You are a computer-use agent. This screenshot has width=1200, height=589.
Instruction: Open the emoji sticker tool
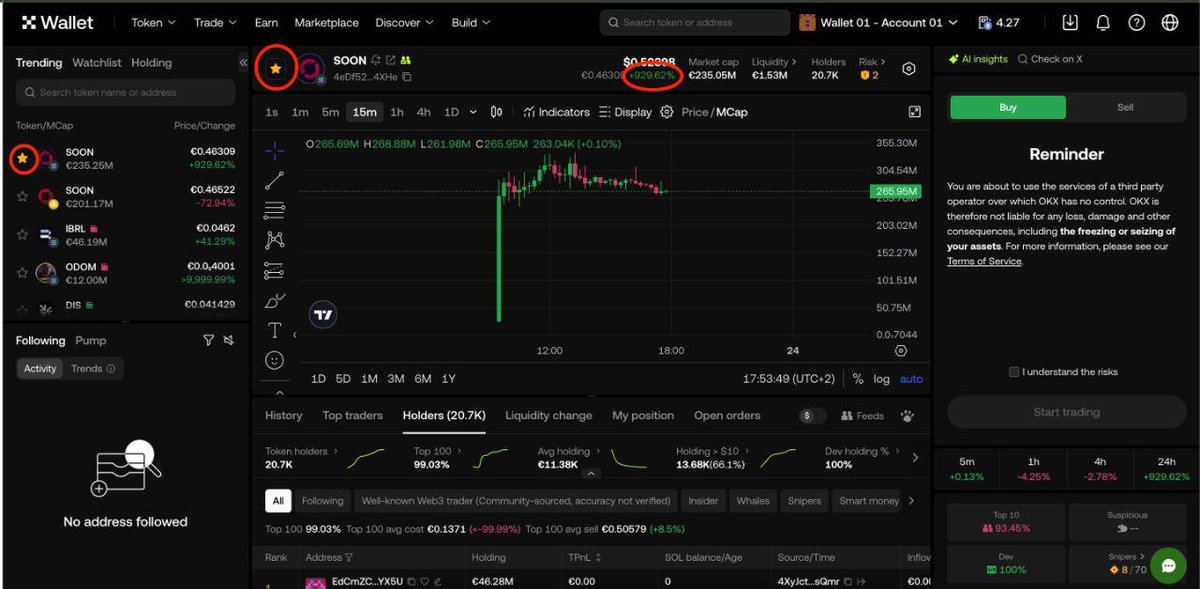(274, 360)
